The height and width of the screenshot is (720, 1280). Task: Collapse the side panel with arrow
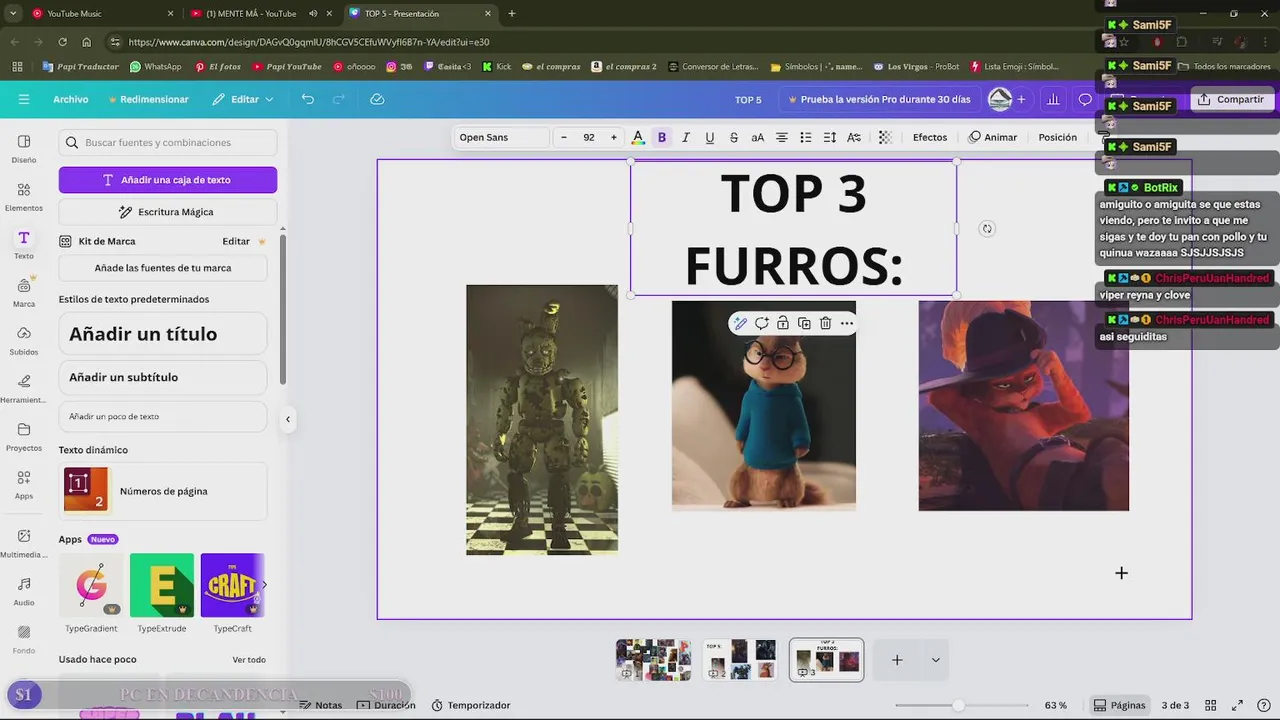[x=288, y=419]
